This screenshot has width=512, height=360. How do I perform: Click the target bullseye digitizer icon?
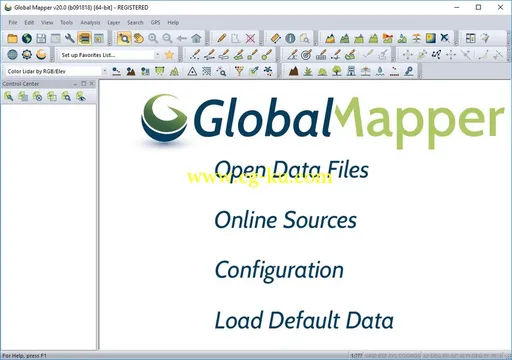306,55
